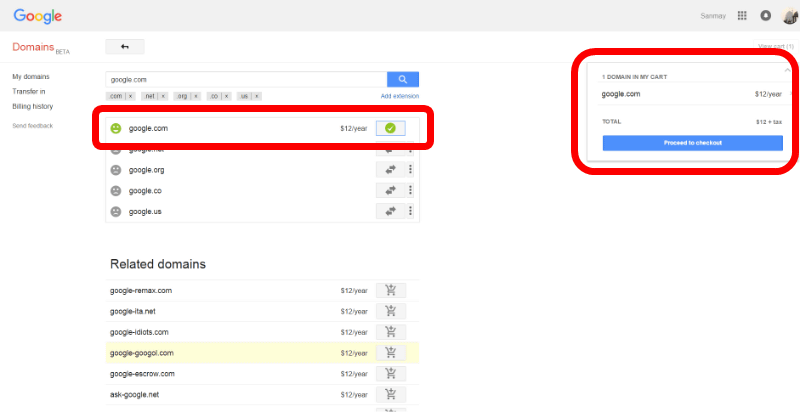Viewport: 800px width, 412px height.
Task: Open Billing history in sidebar
Action: click(x=33, y=107)
